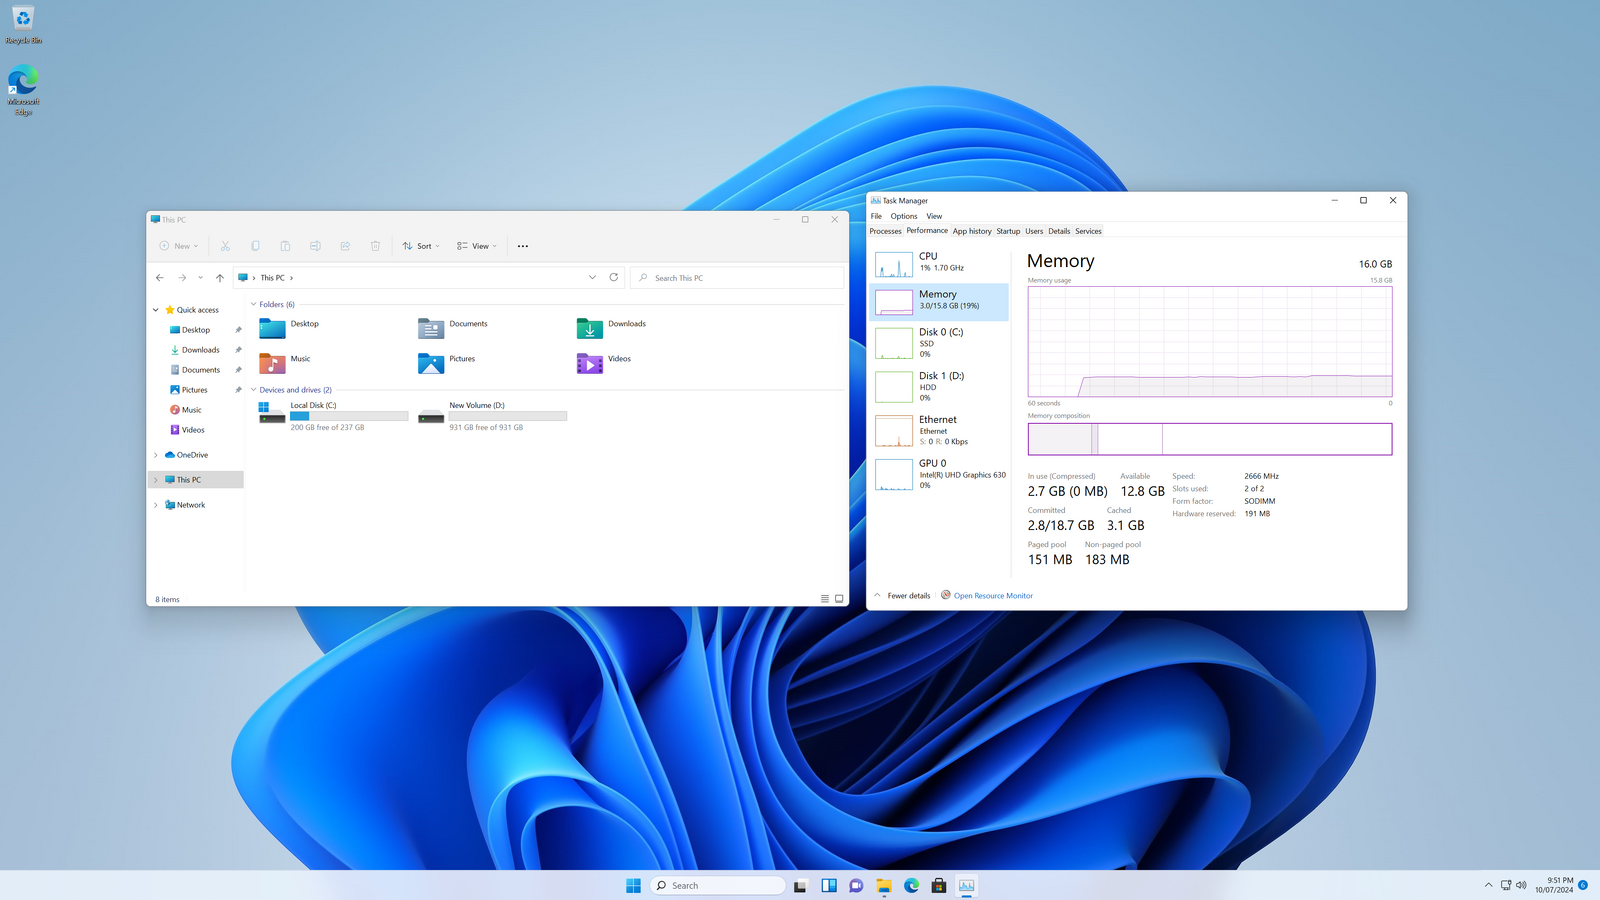1600x900 pixels.
Task: Select Desktop in Quick access sidebar
Action: tap(196, 330)
